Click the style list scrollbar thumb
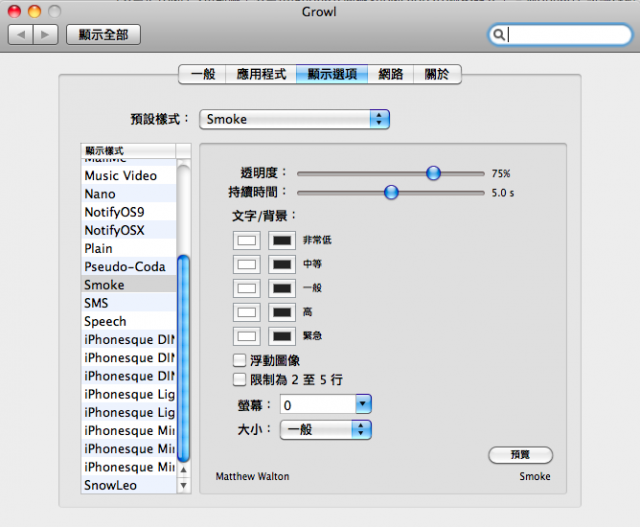The image size is (640, 527). coord(184,358)
